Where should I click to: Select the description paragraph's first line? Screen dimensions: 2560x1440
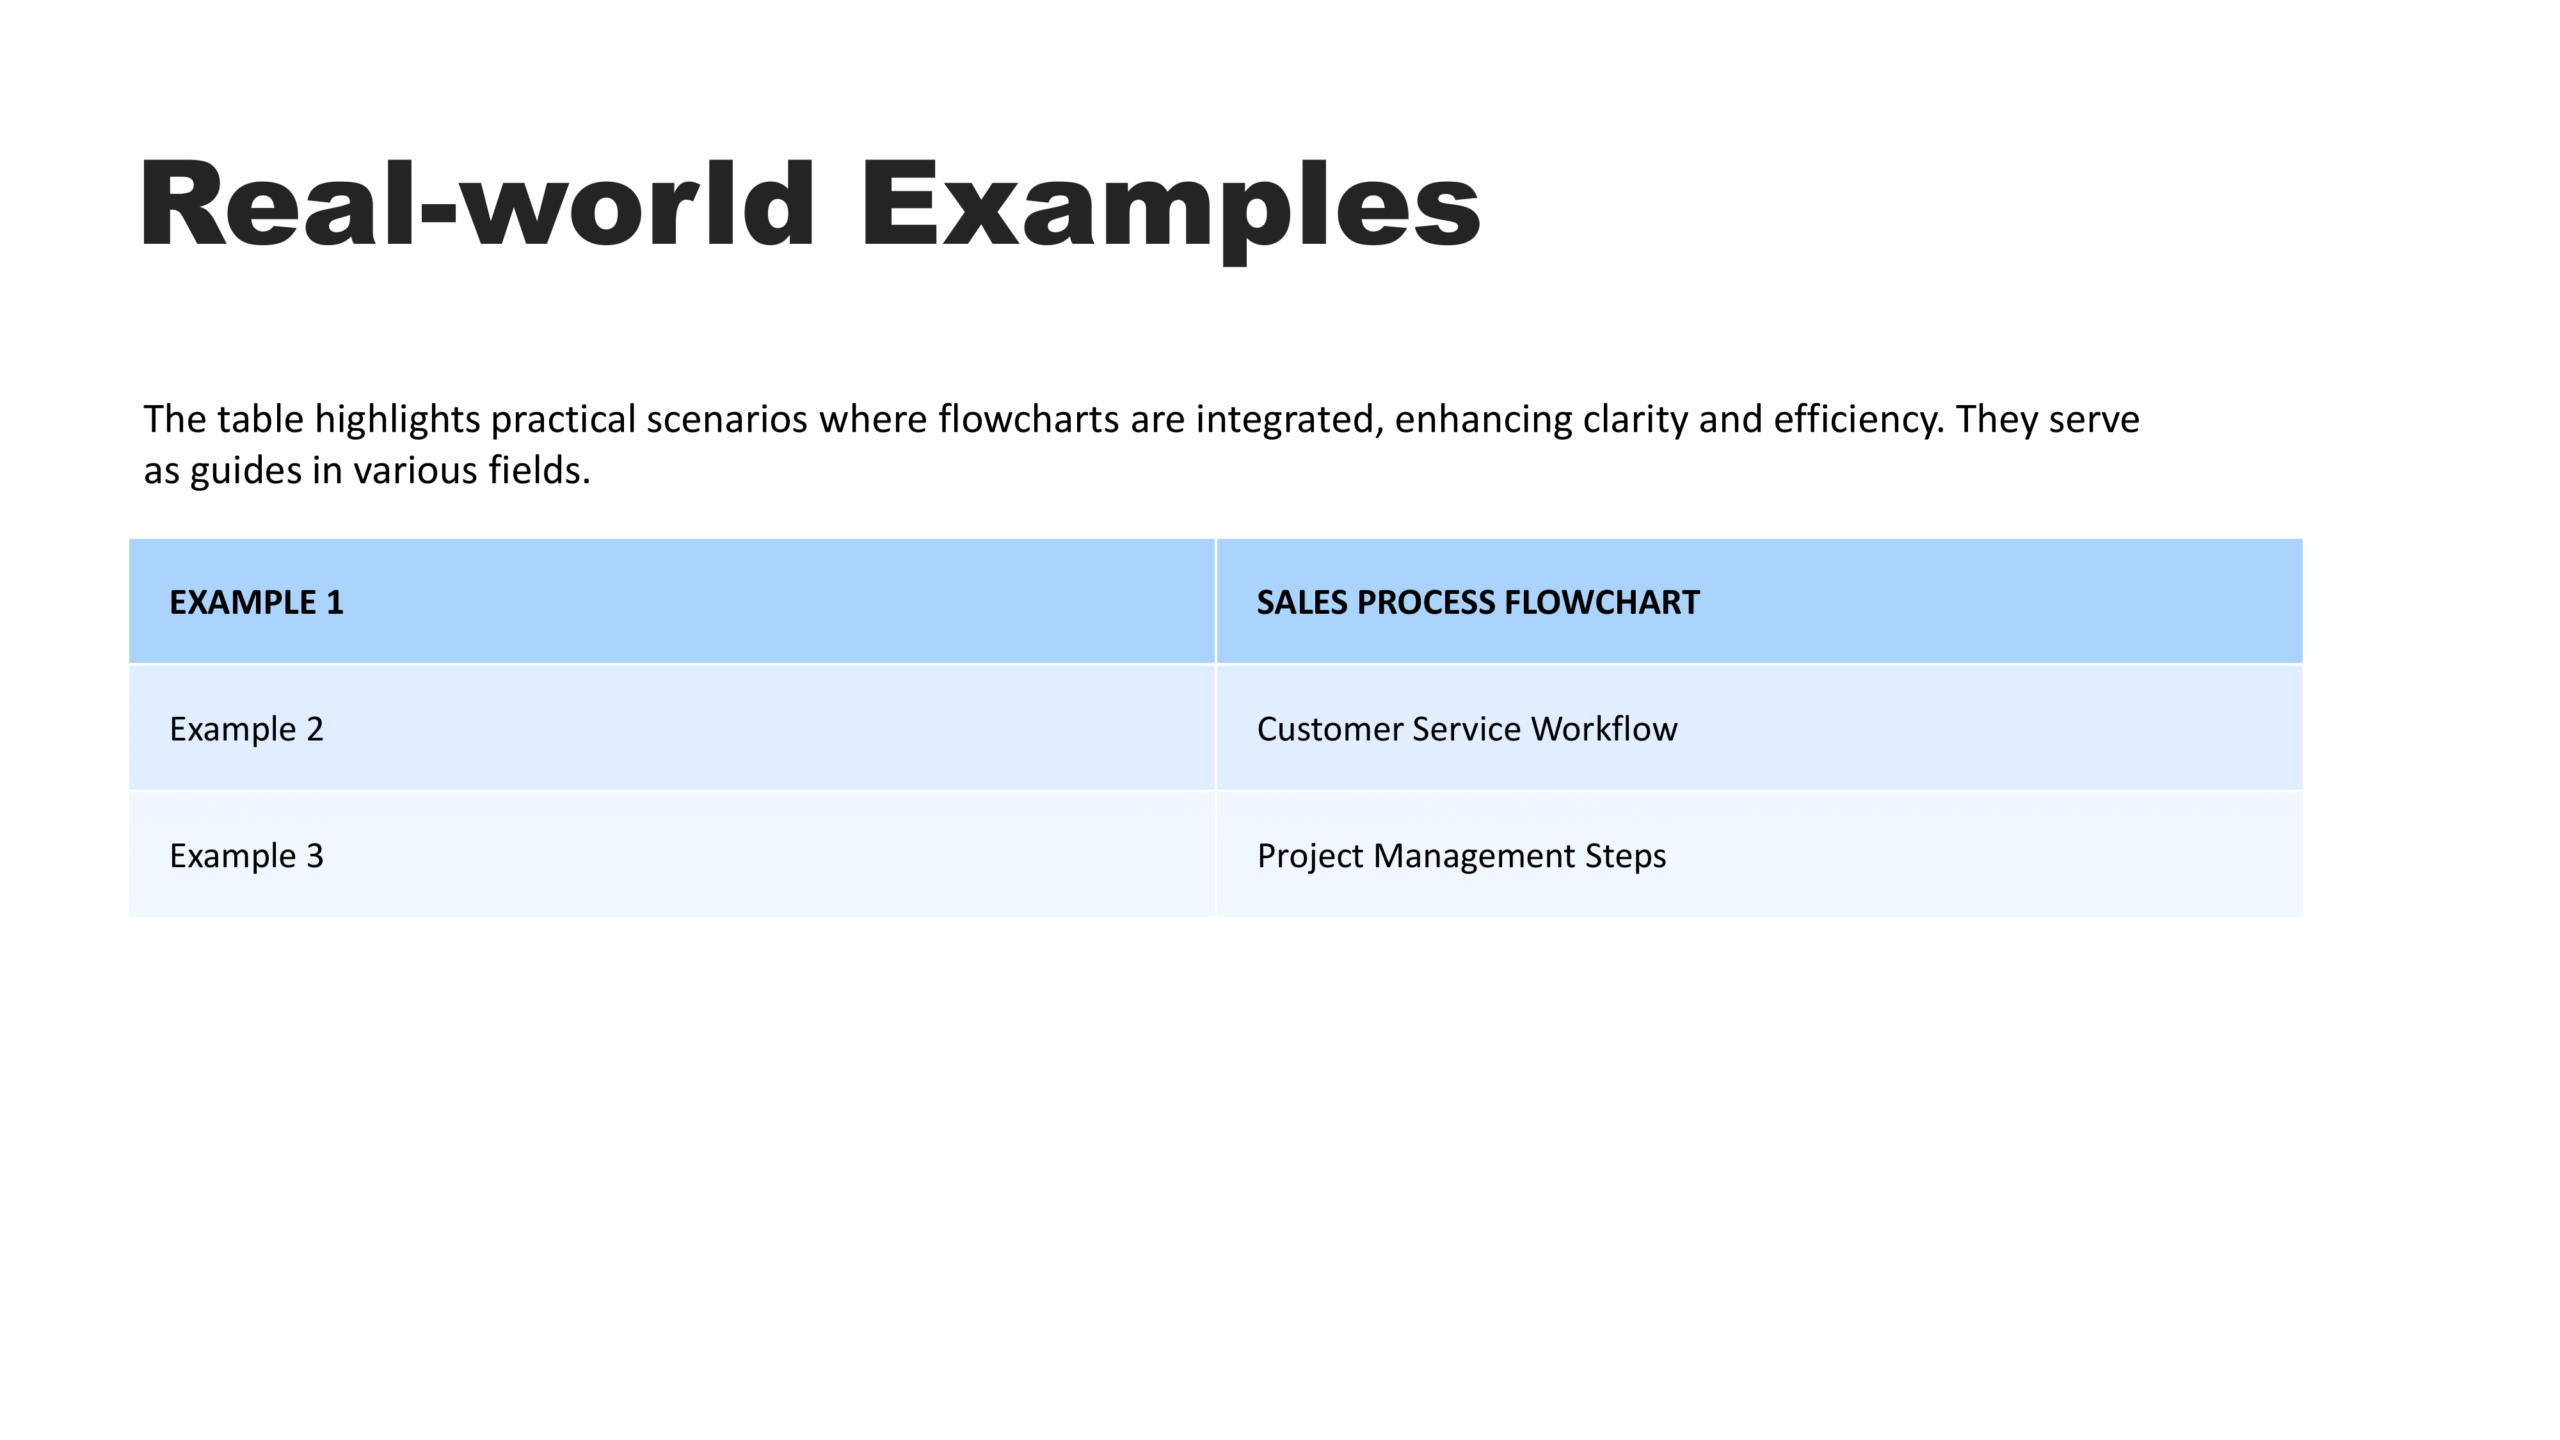pyautogui.click(x=1140, y=419)
